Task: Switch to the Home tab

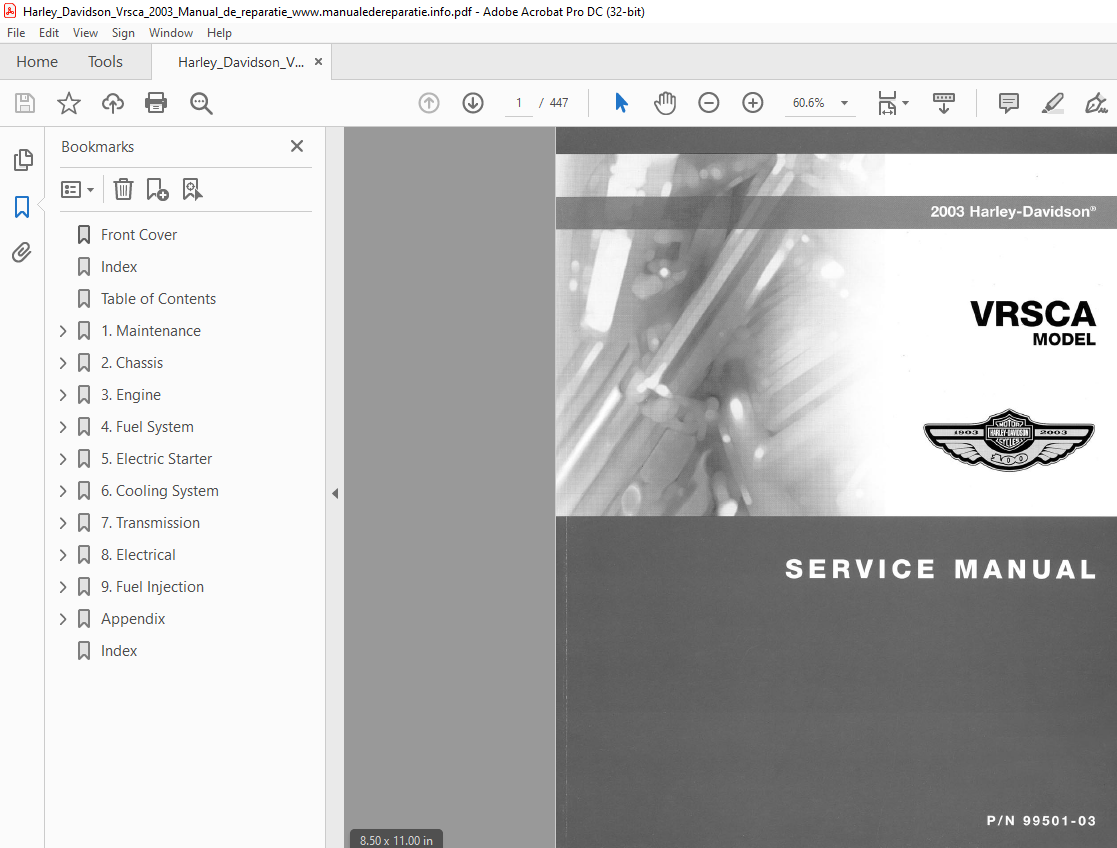Action: point(37,62)
